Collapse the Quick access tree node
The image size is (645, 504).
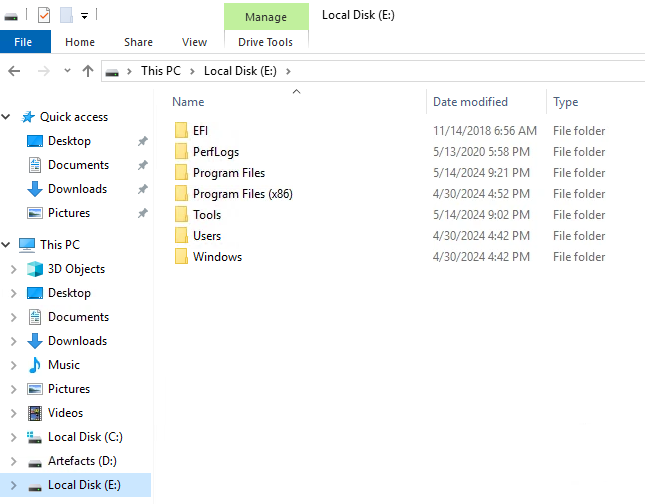(9, 117)
